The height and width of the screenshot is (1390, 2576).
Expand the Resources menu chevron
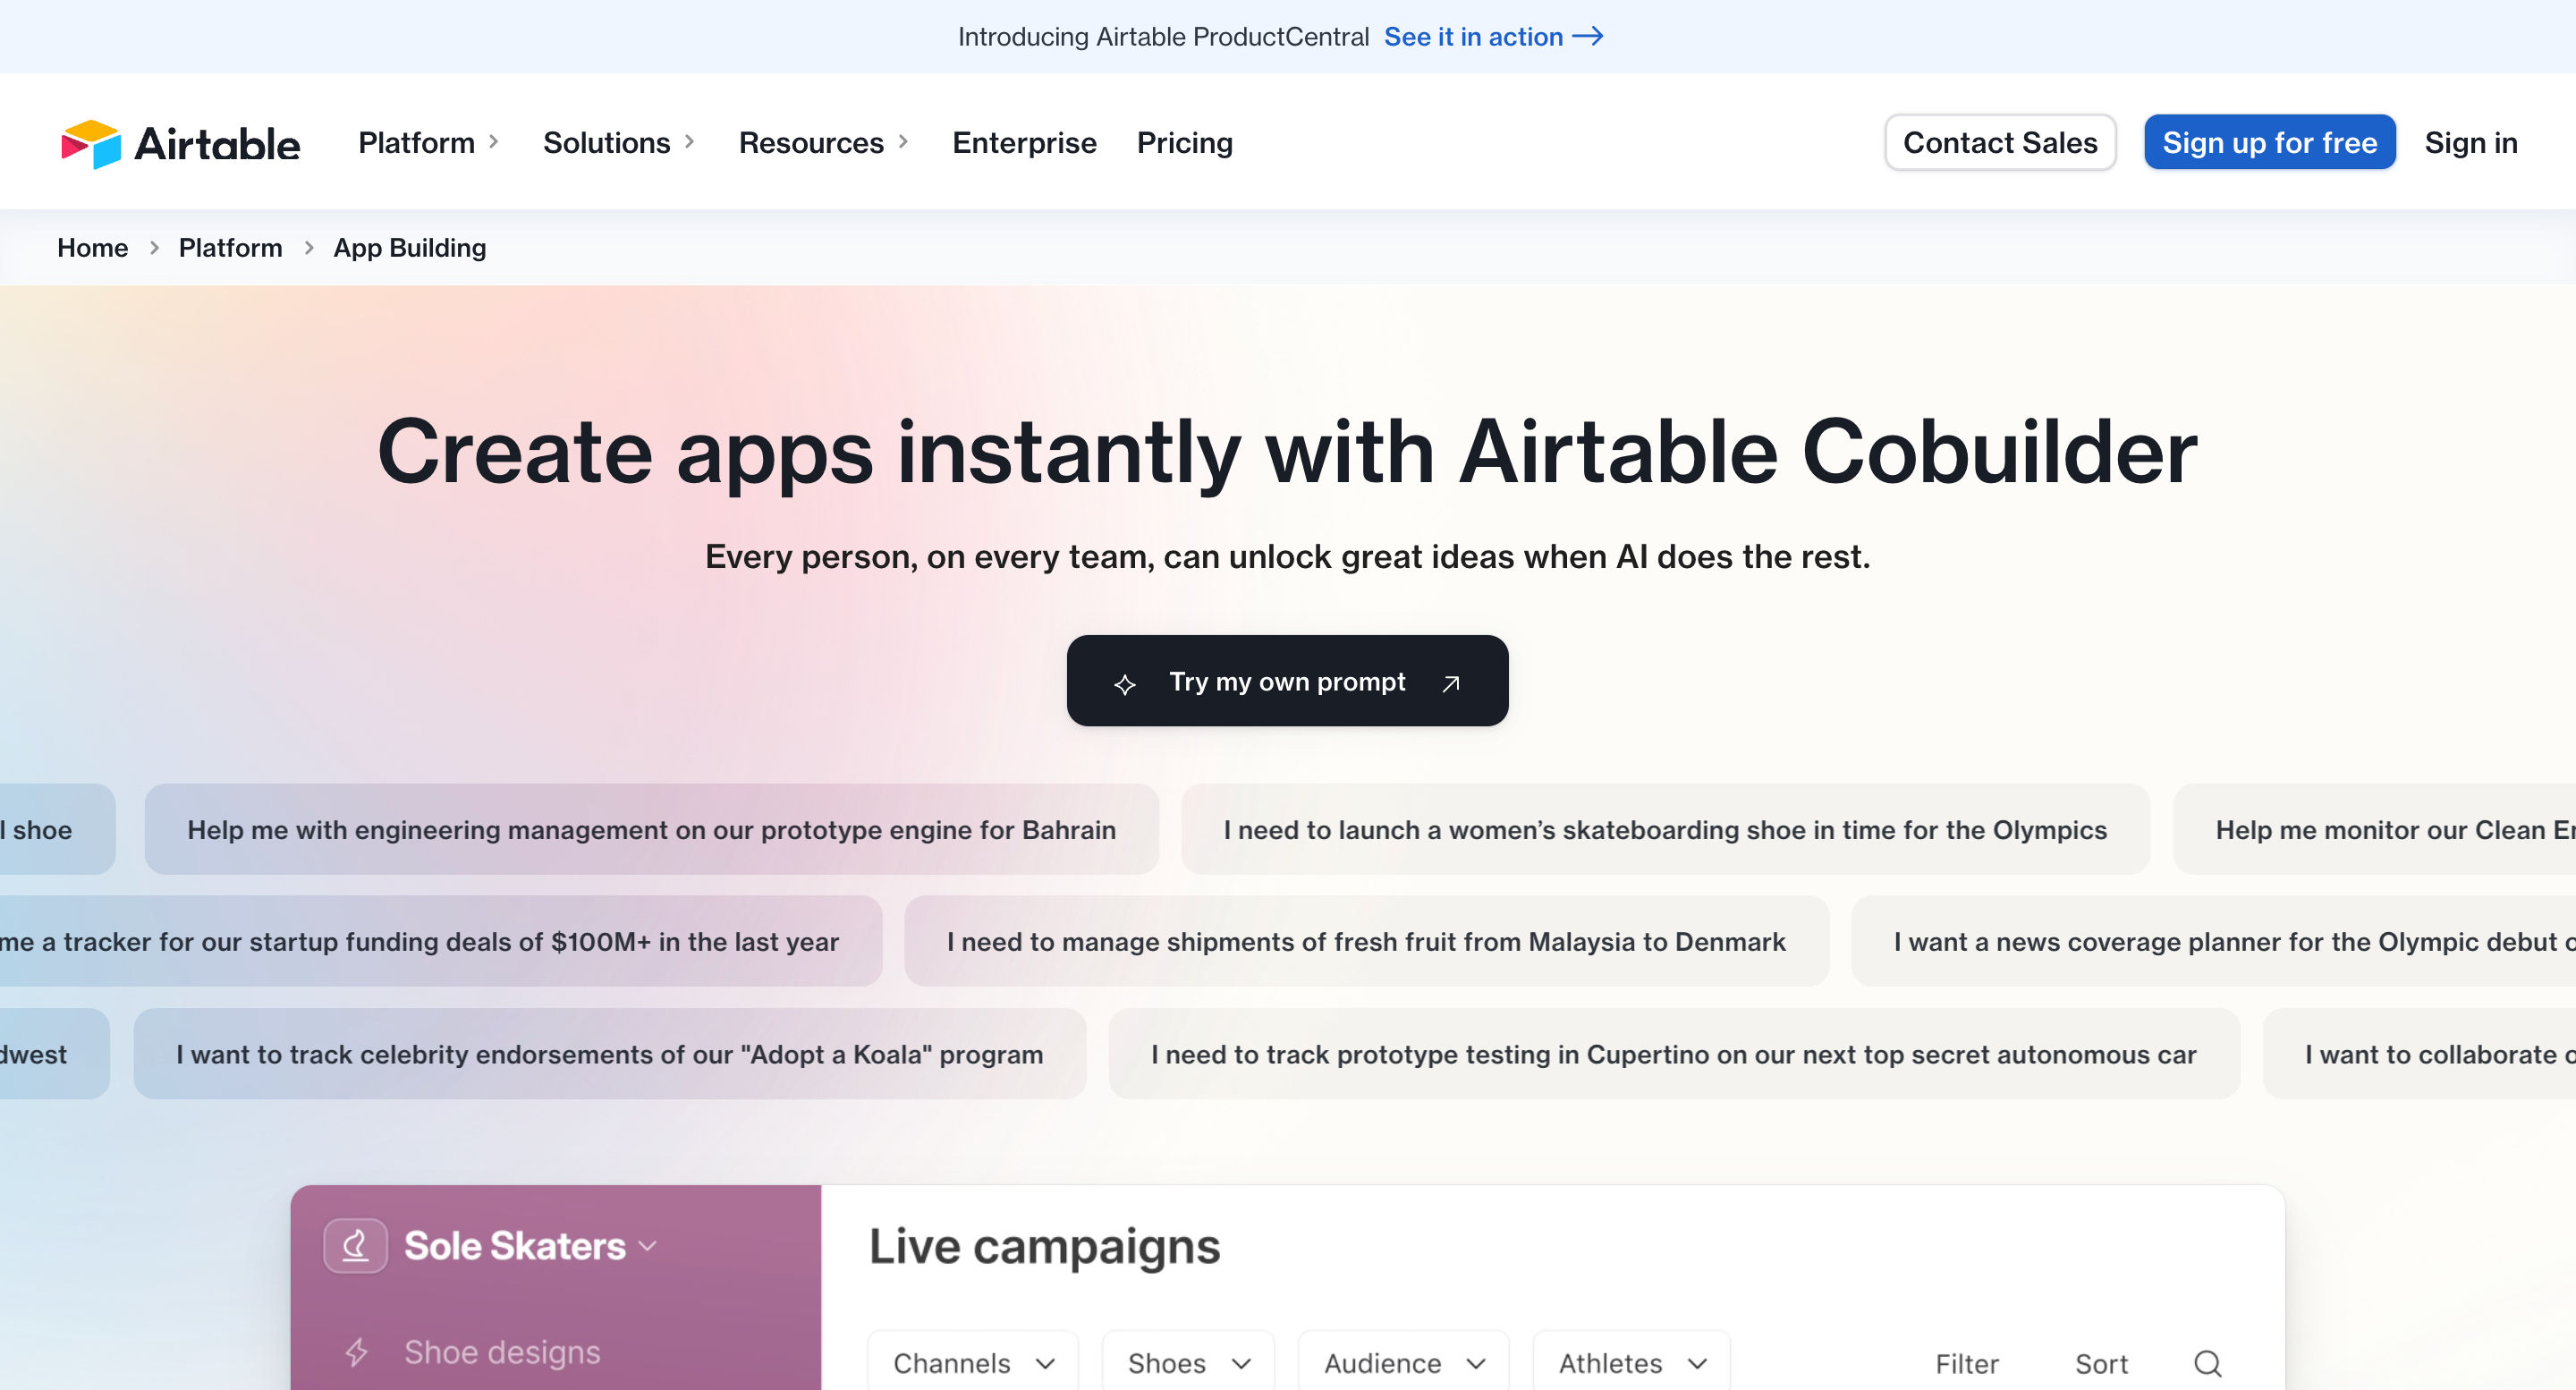pos(903,142)
